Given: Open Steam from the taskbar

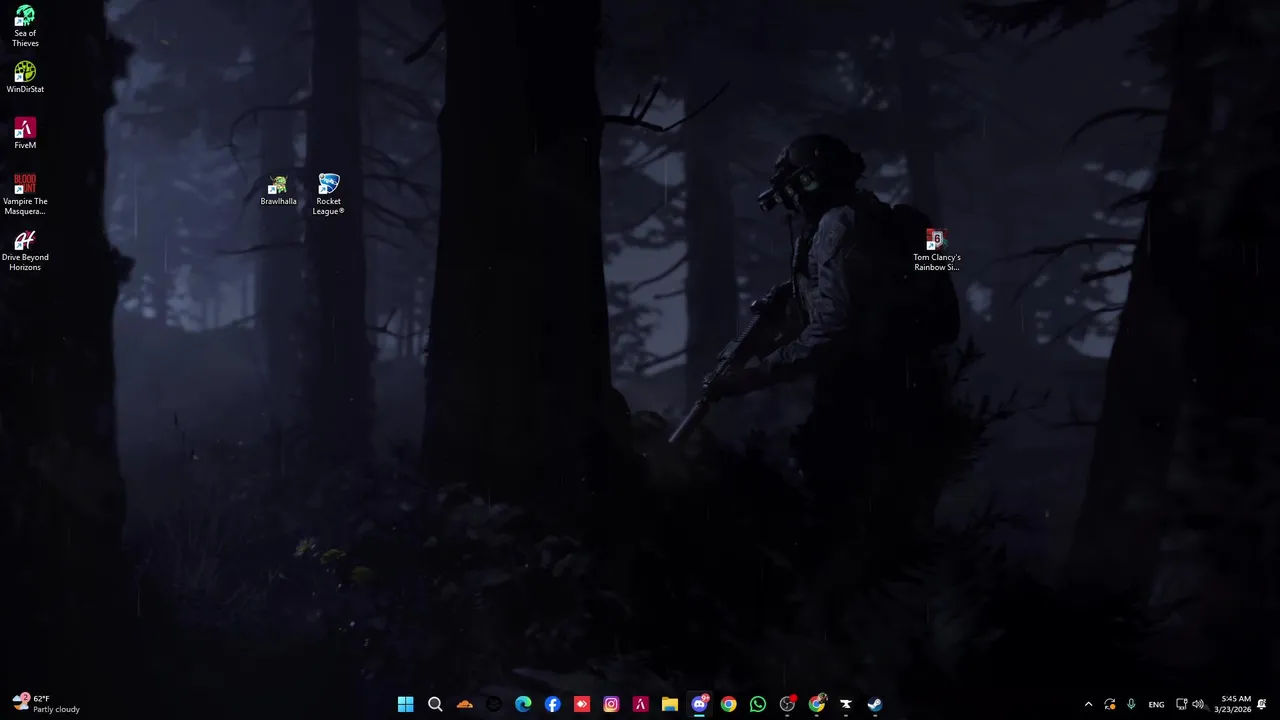Looking at the screenshot, I should [875, 704].
